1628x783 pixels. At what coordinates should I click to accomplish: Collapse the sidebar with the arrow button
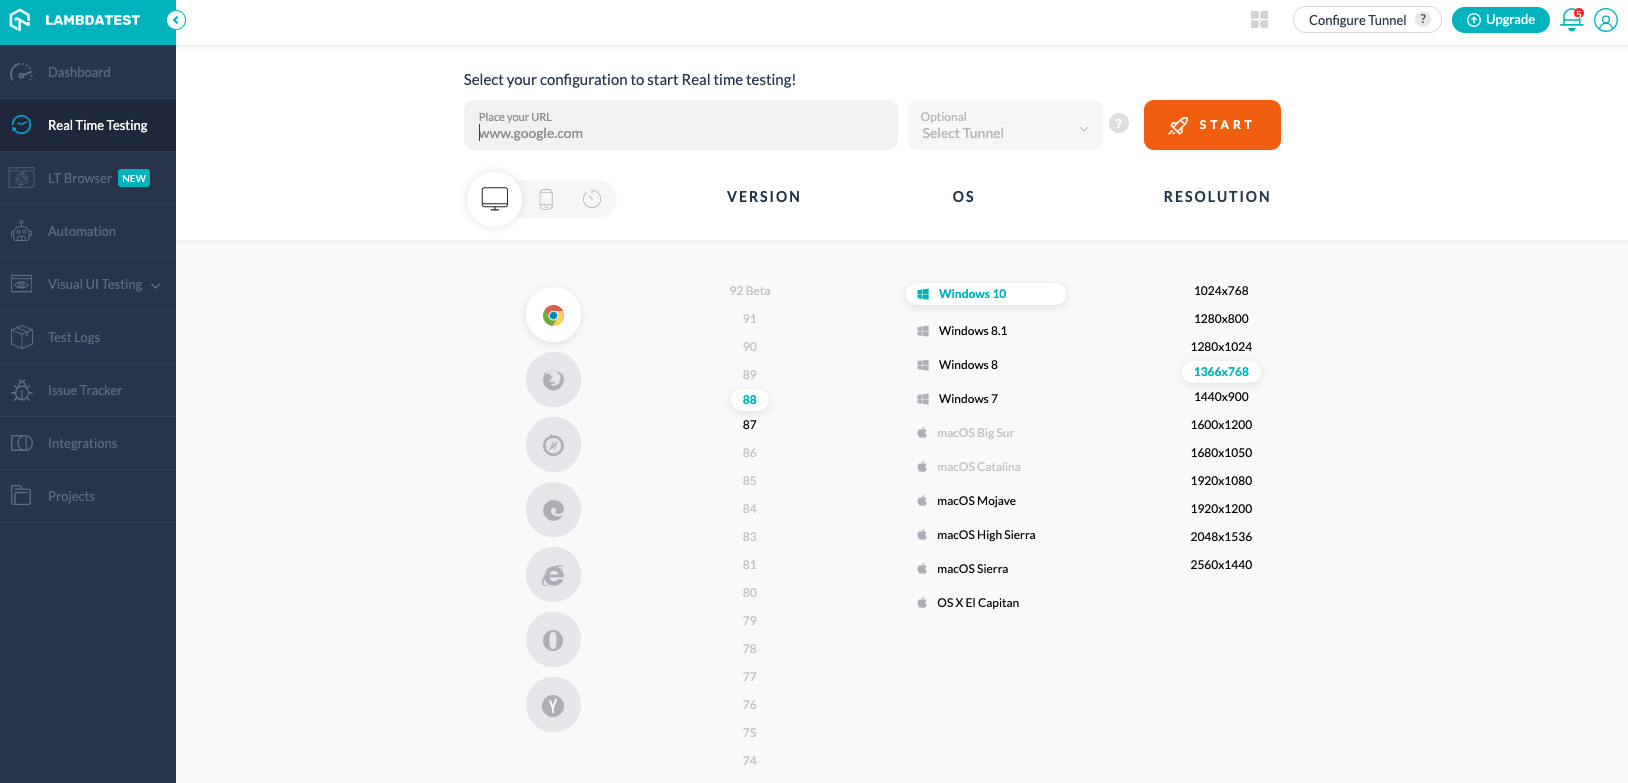(176, 20)
